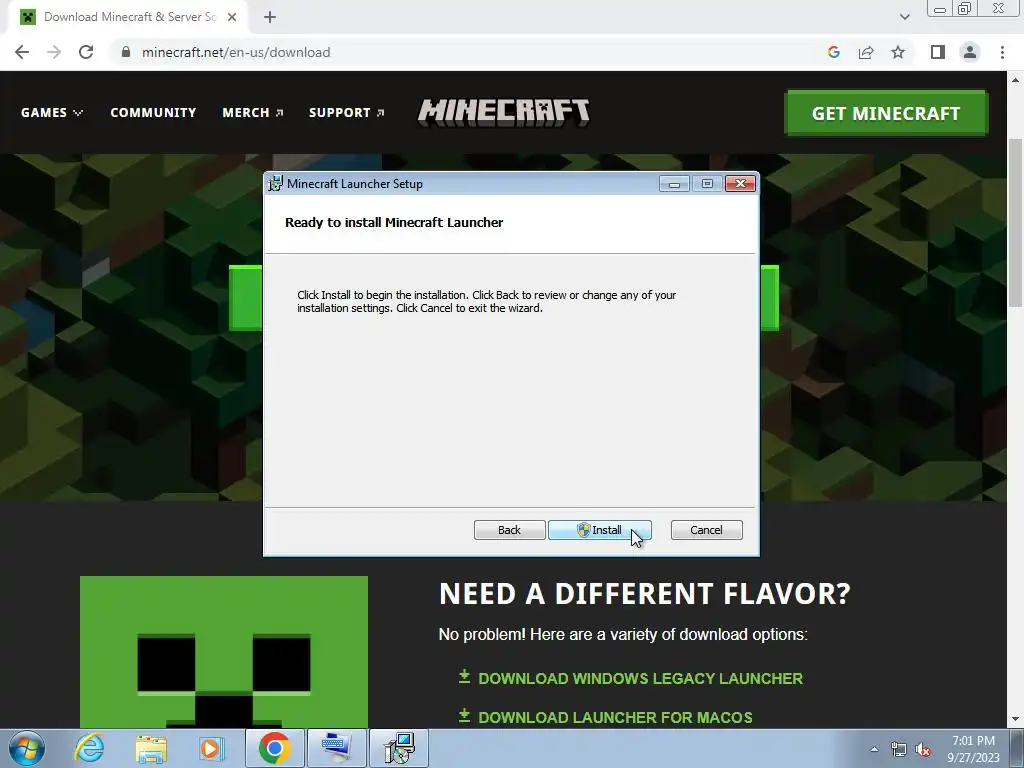Bookmark this page with star icon
The height and width of the screenshot is (768, 1024).
[x=898, y=52]
